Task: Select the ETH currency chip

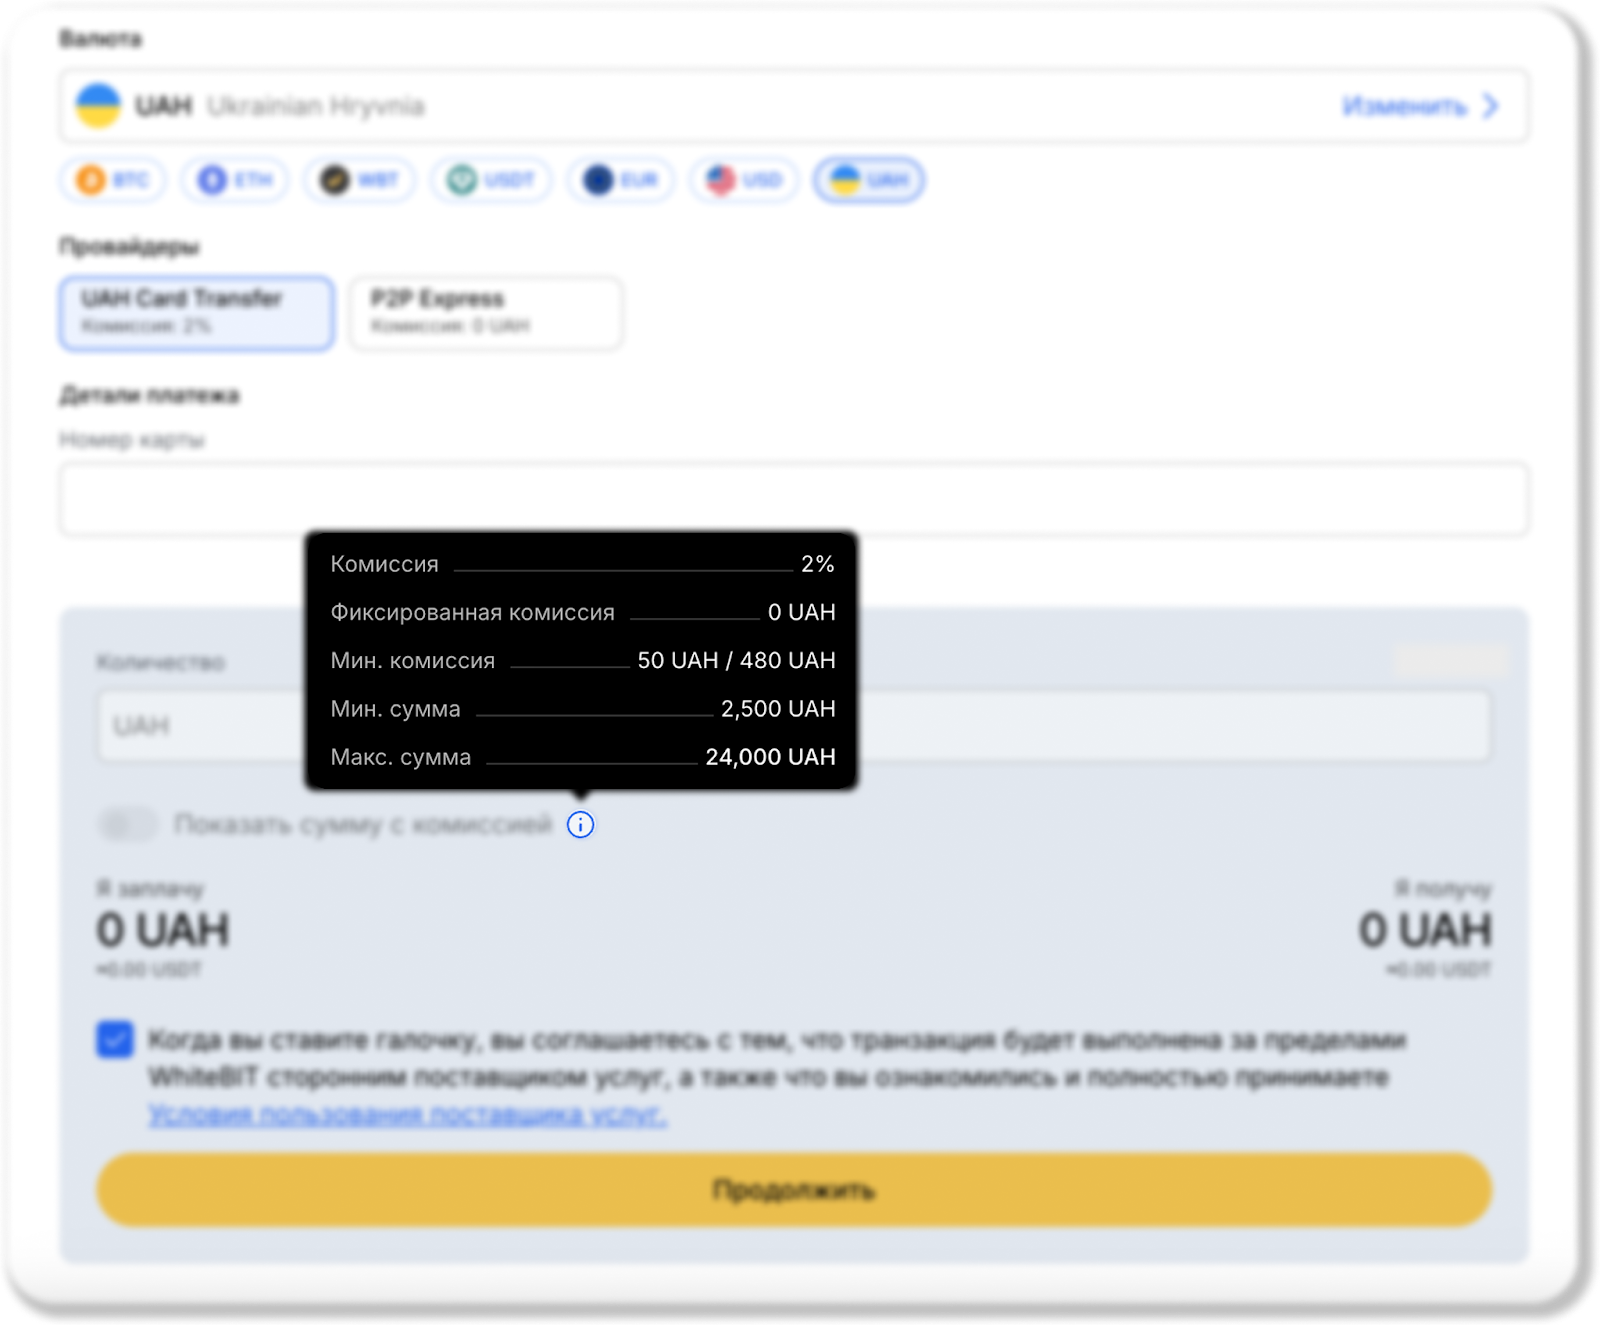Action: pyautogui.click(x=235, y=180)
